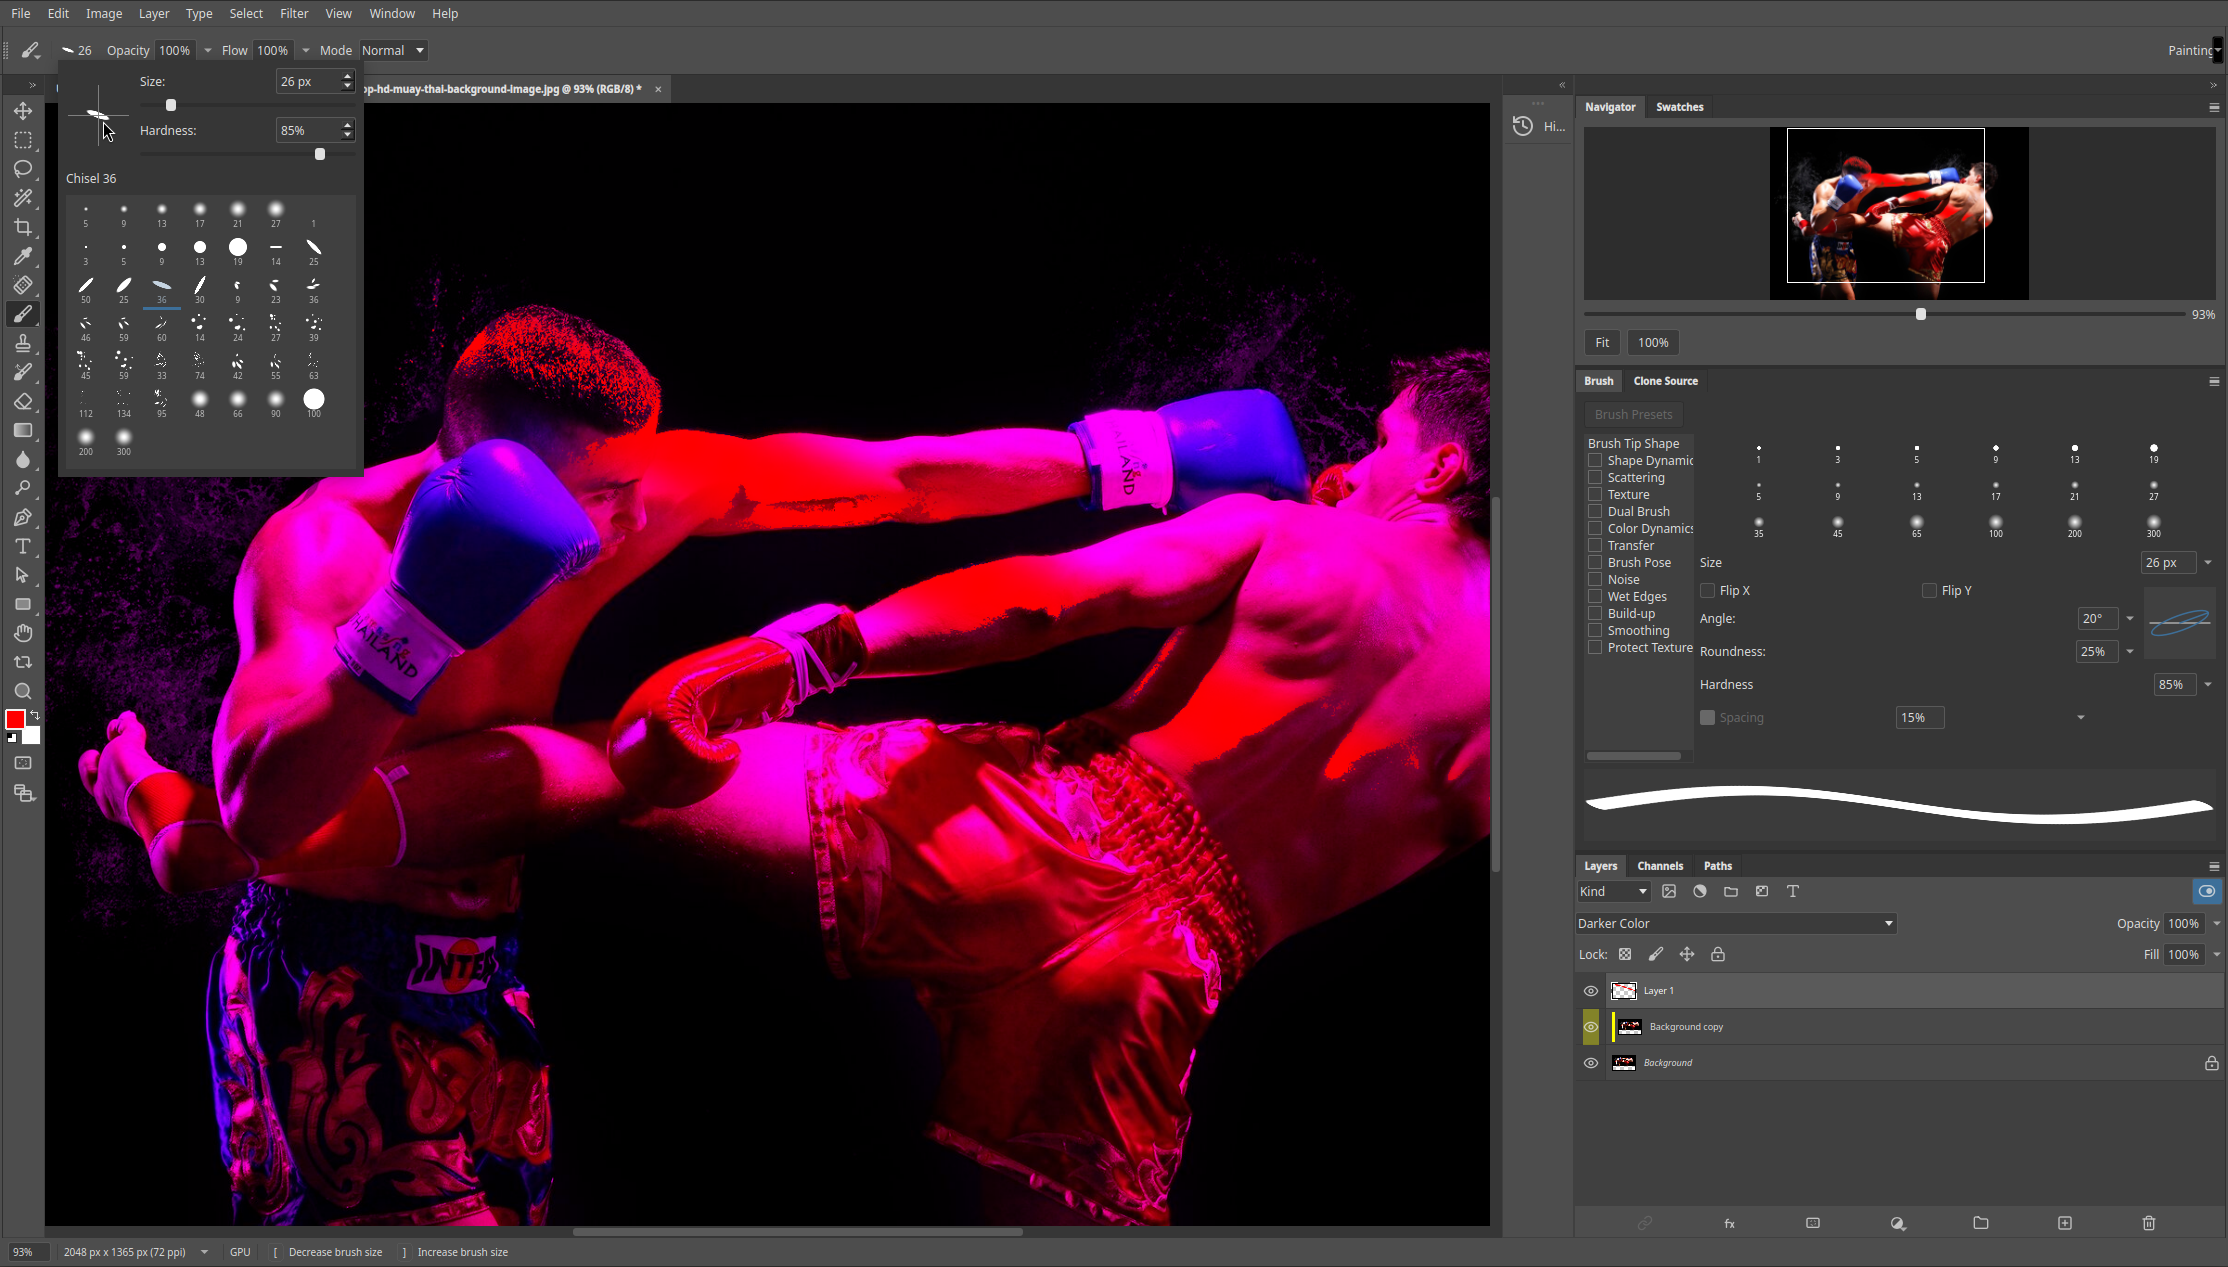This screenshot has height=1267, width=2228.
Task: Select the Eraser tool
Action: (x=23, y=401)
